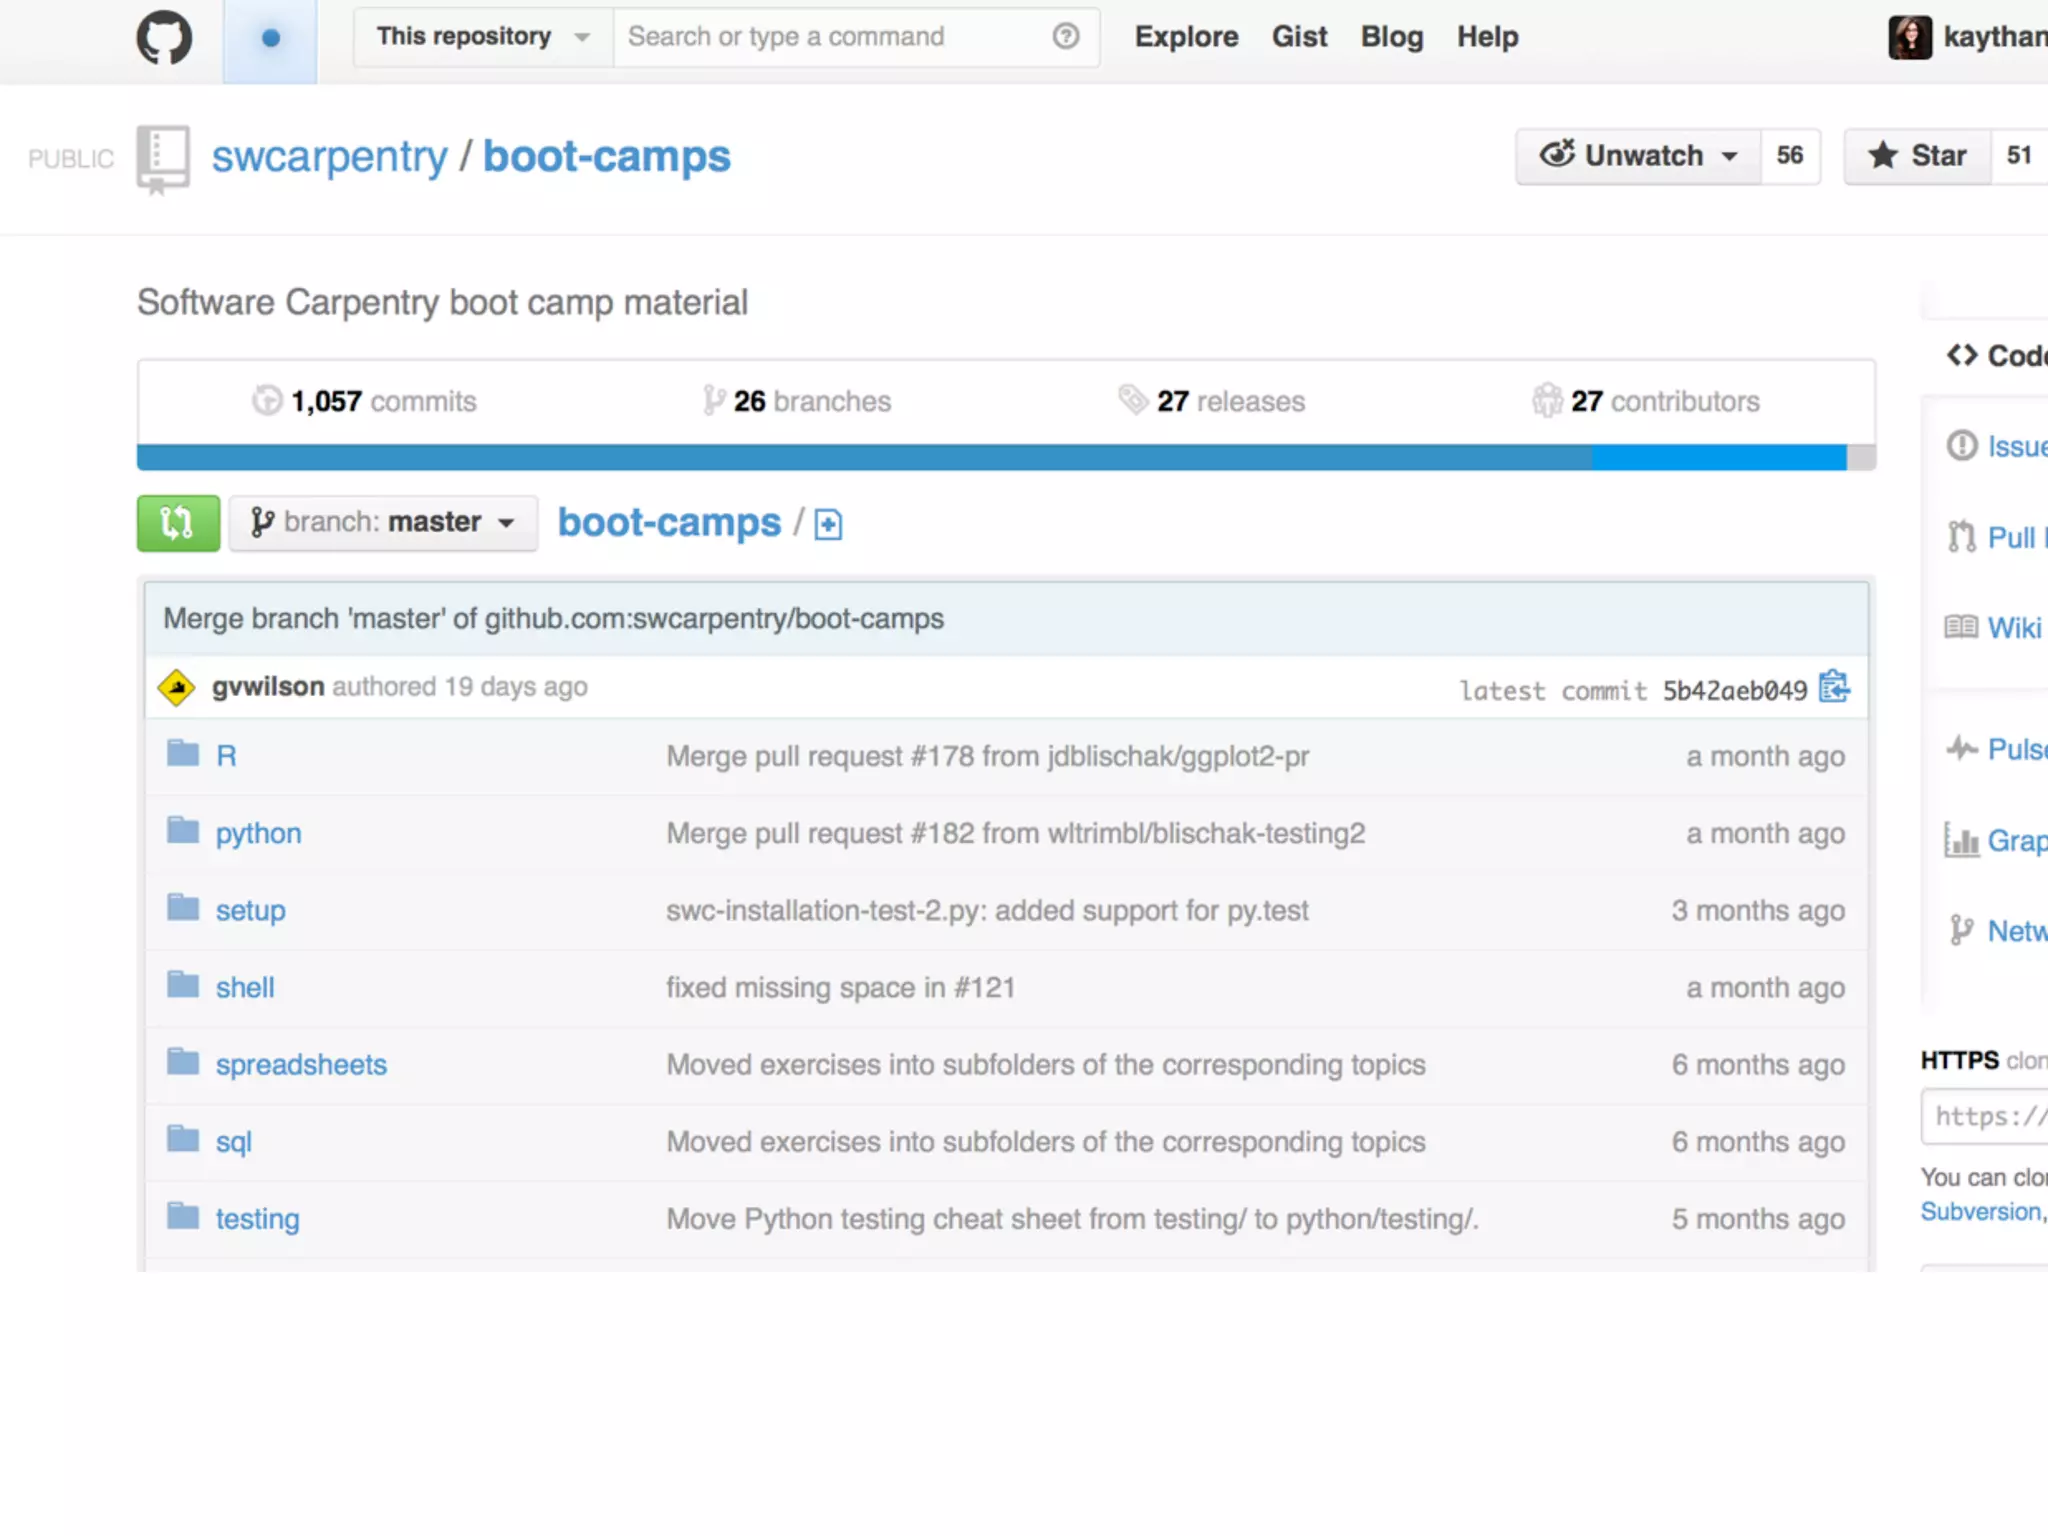Screen dimensions: 2048x1536
Task: Toggle Unwatch for this repository
Action: coord(1638,156)
